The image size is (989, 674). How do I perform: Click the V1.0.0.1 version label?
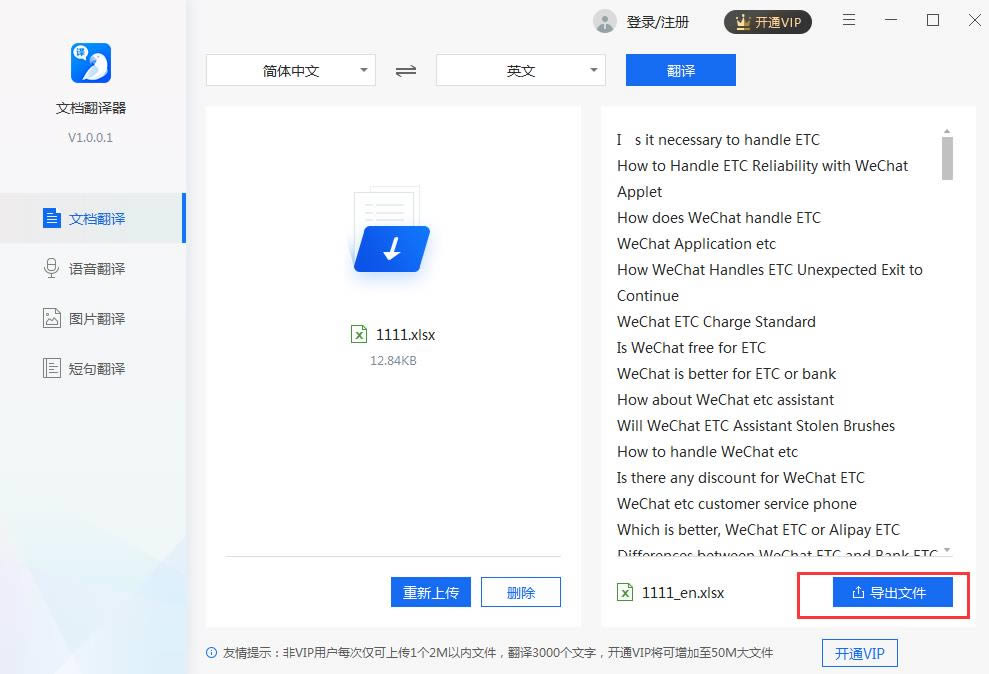click(90, 137)
